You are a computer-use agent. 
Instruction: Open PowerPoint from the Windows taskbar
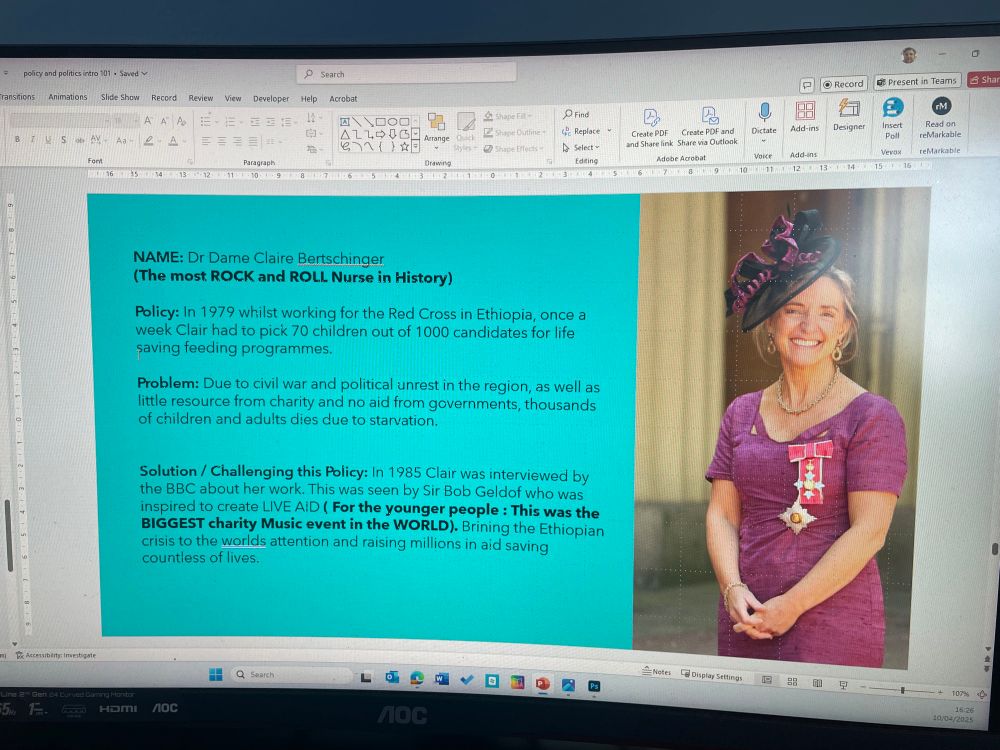[543, 684]
